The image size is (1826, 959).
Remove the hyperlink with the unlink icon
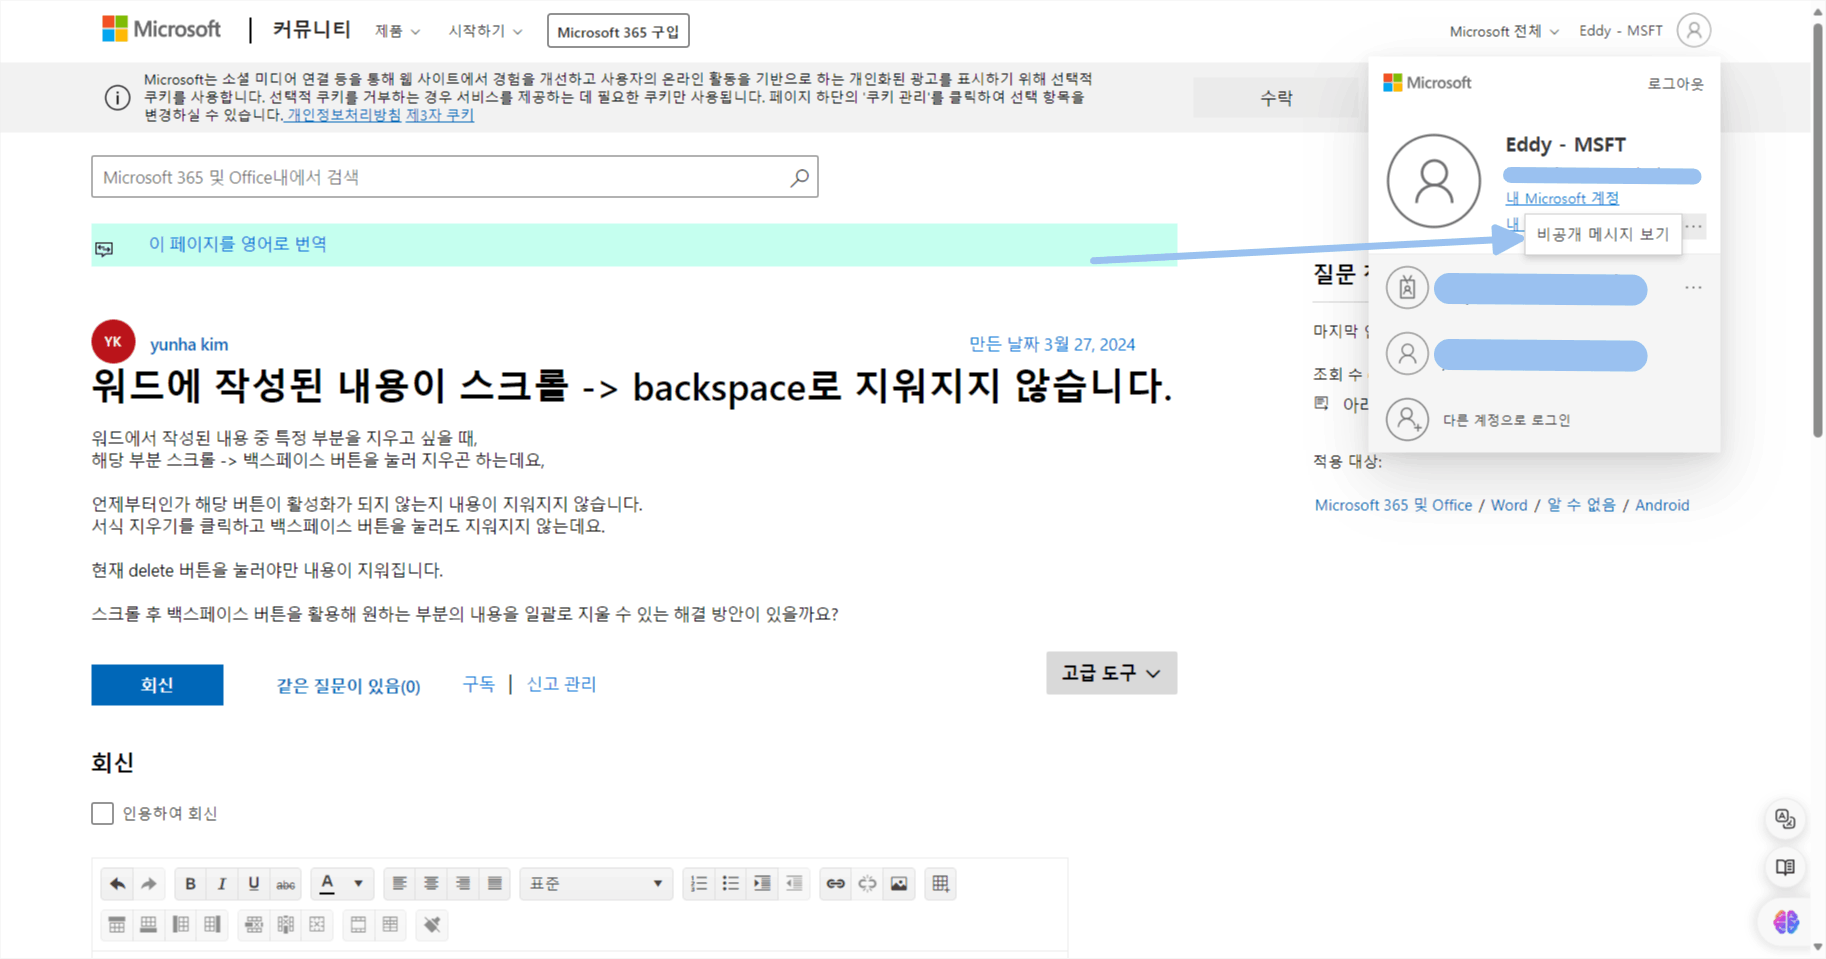coord(867,884)
